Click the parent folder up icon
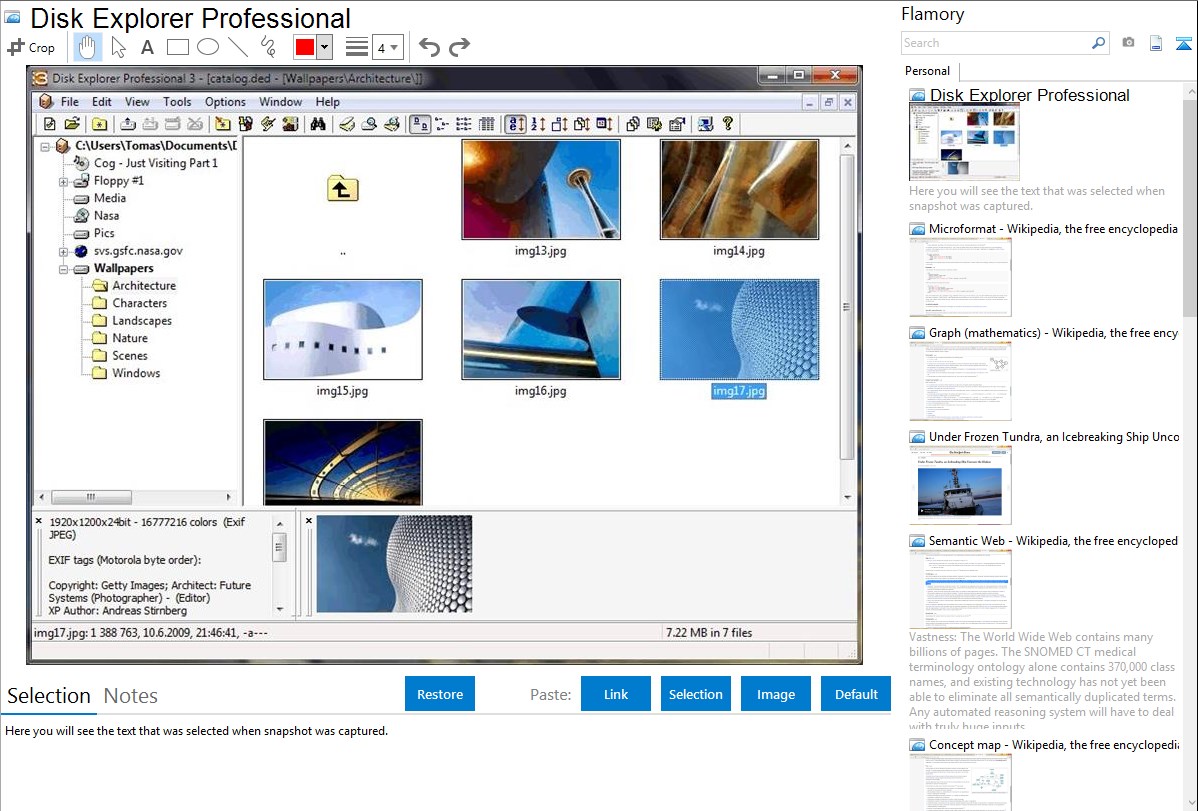 coord(342,189)
